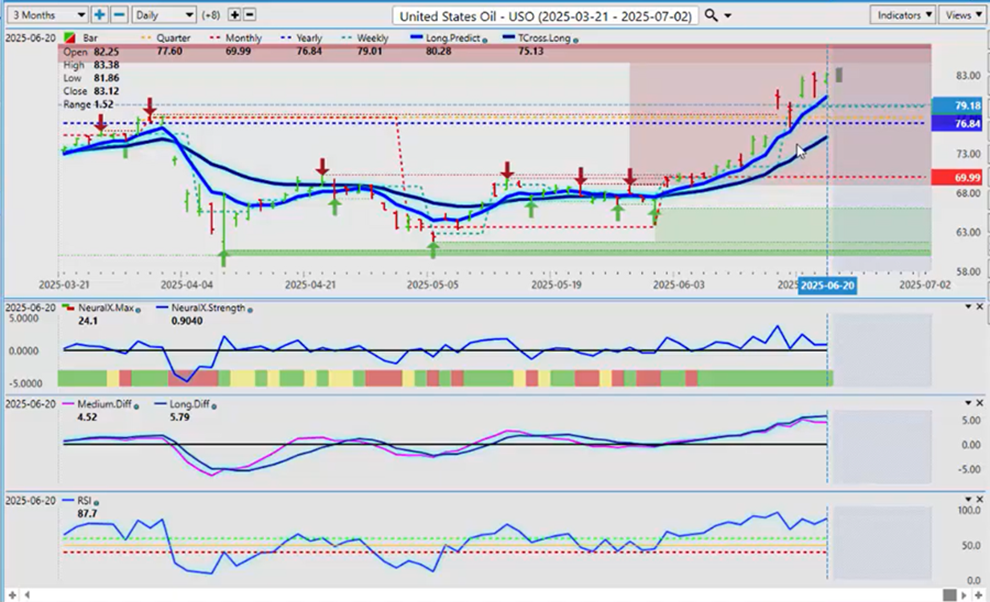Click the settings dot next to Long.Diff
Screen dimensions: 990x602
(x=214, y=406)
